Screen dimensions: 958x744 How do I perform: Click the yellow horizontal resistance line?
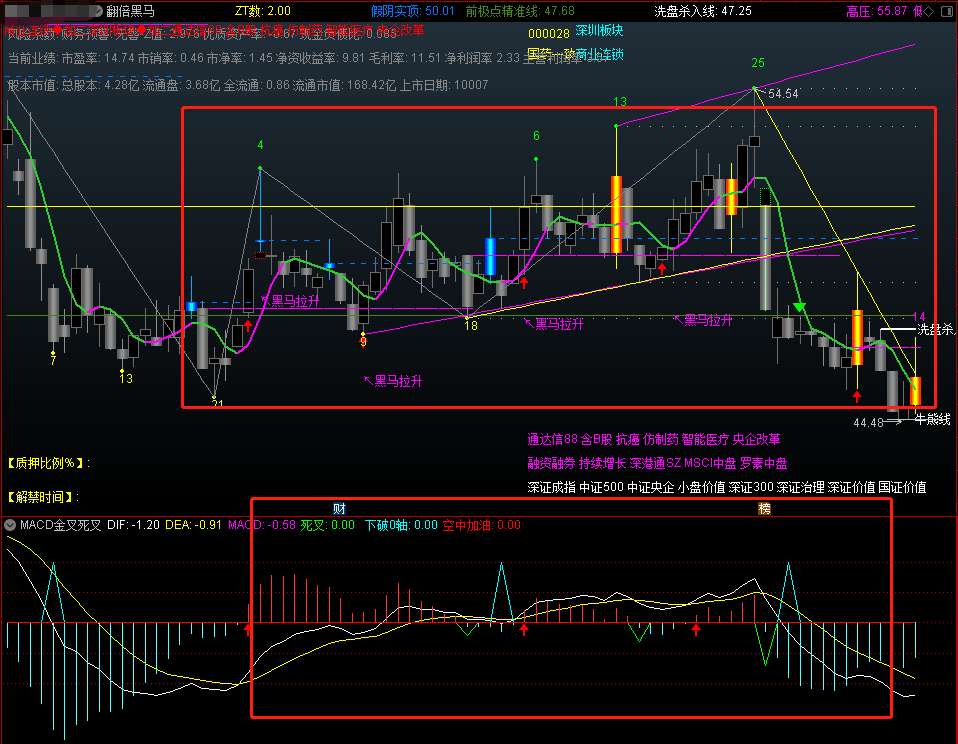(461, 206)
